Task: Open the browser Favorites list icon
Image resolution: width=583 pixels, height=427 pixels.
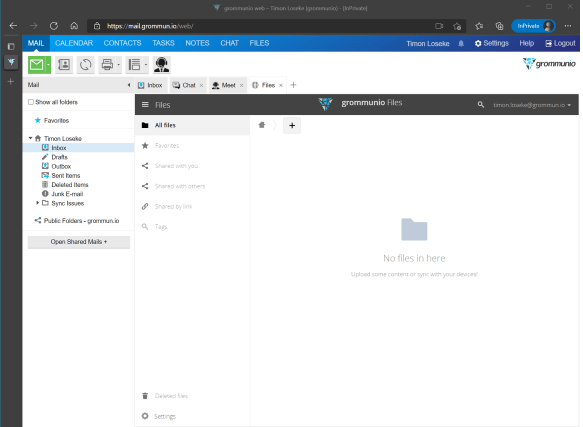Action: (479, 26)
